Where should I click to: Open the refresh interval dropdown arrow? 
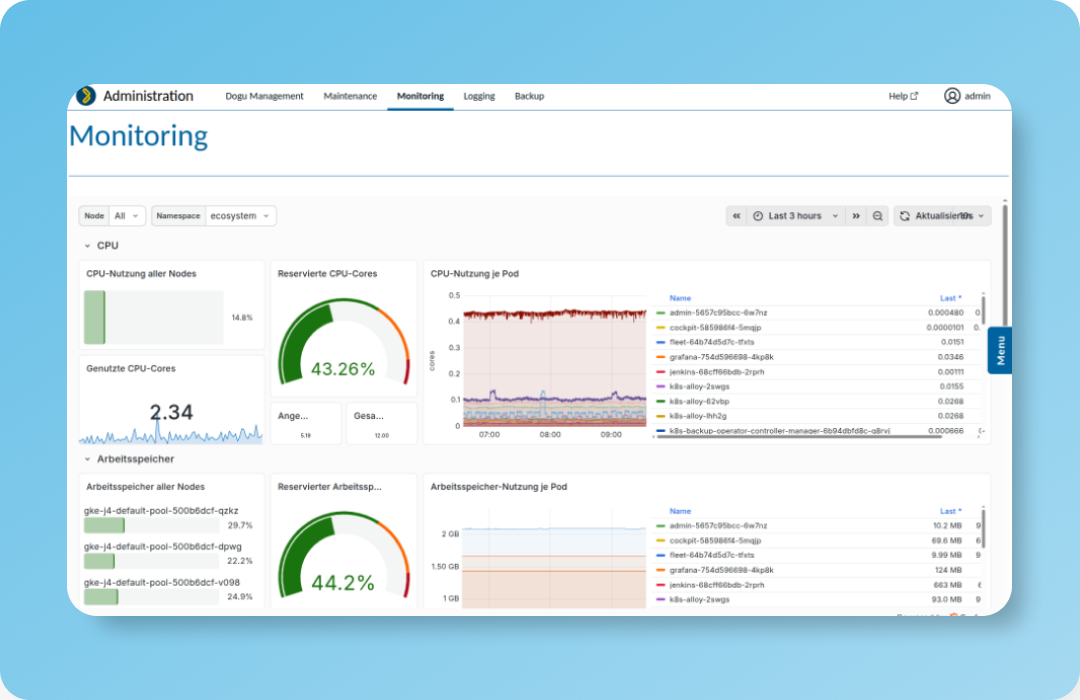(x=982, y=216)
